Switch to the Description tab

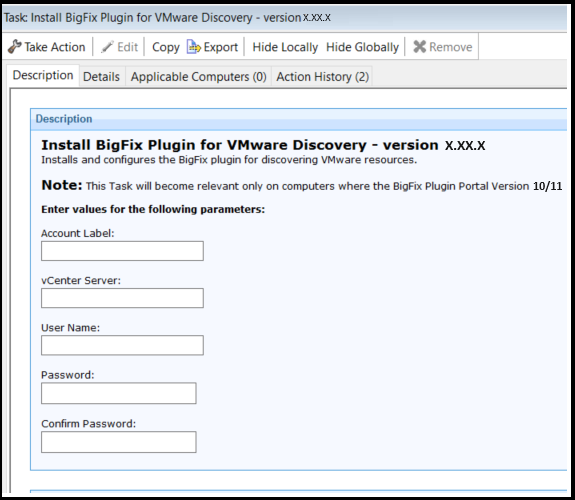[x=43, y=75]
